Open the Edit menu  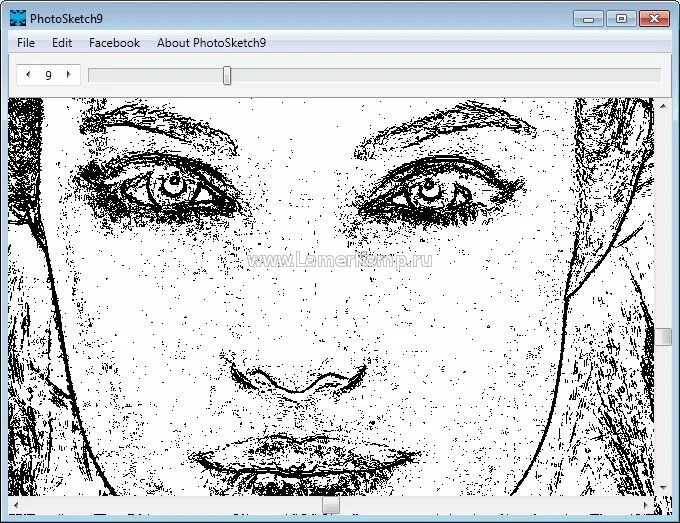tap(62, 43)
